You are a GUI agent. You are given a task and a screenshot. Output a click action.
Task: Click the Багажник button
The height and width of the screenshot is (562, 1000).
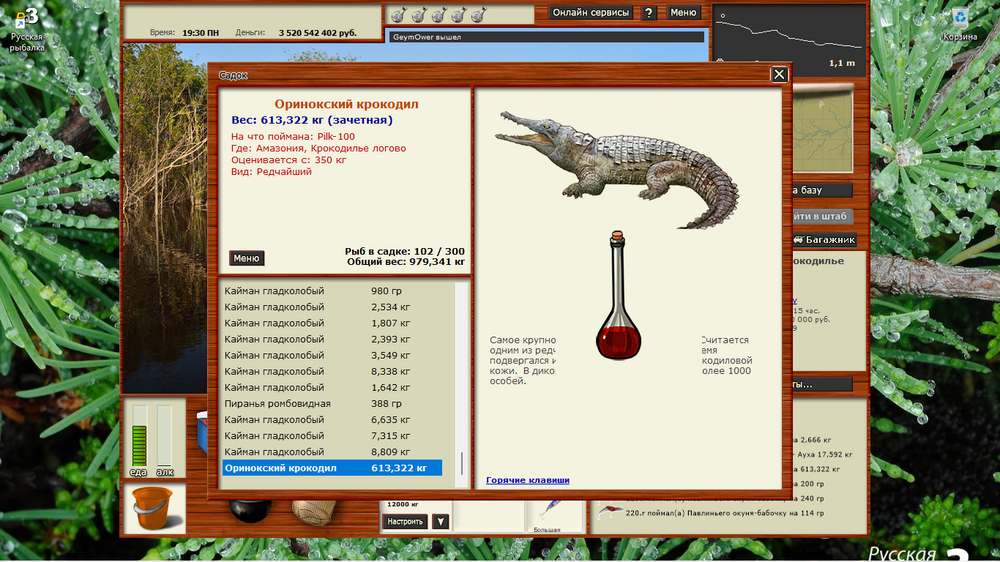(x=825, y=240)
